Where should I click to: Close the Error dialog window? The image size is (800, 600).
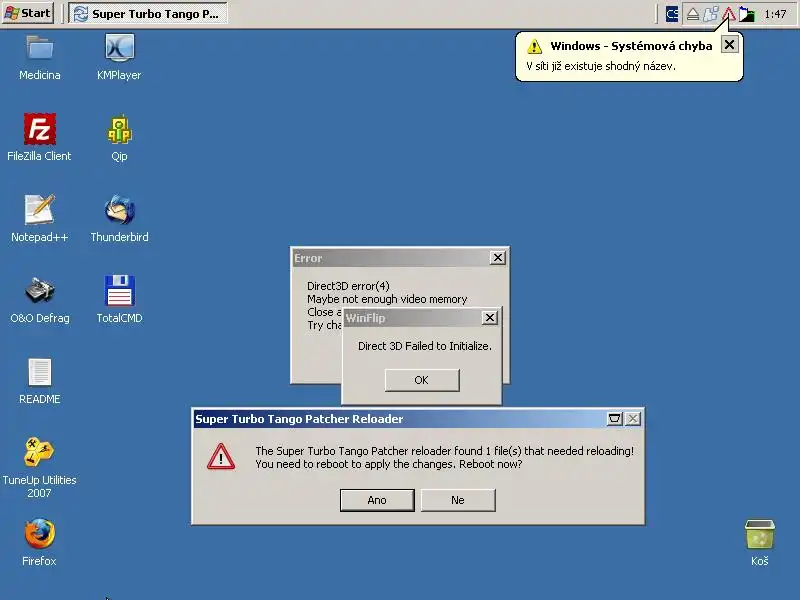click(x=497, y=258)
